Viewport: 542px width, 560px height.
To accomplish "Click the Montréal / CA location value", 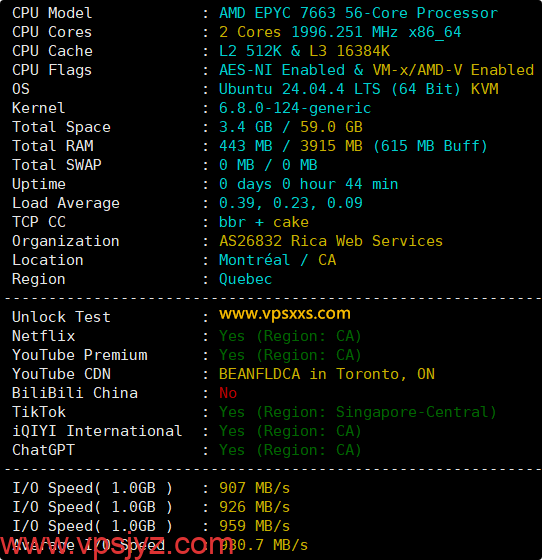I will pyautogui.click(x=277, y=260).
